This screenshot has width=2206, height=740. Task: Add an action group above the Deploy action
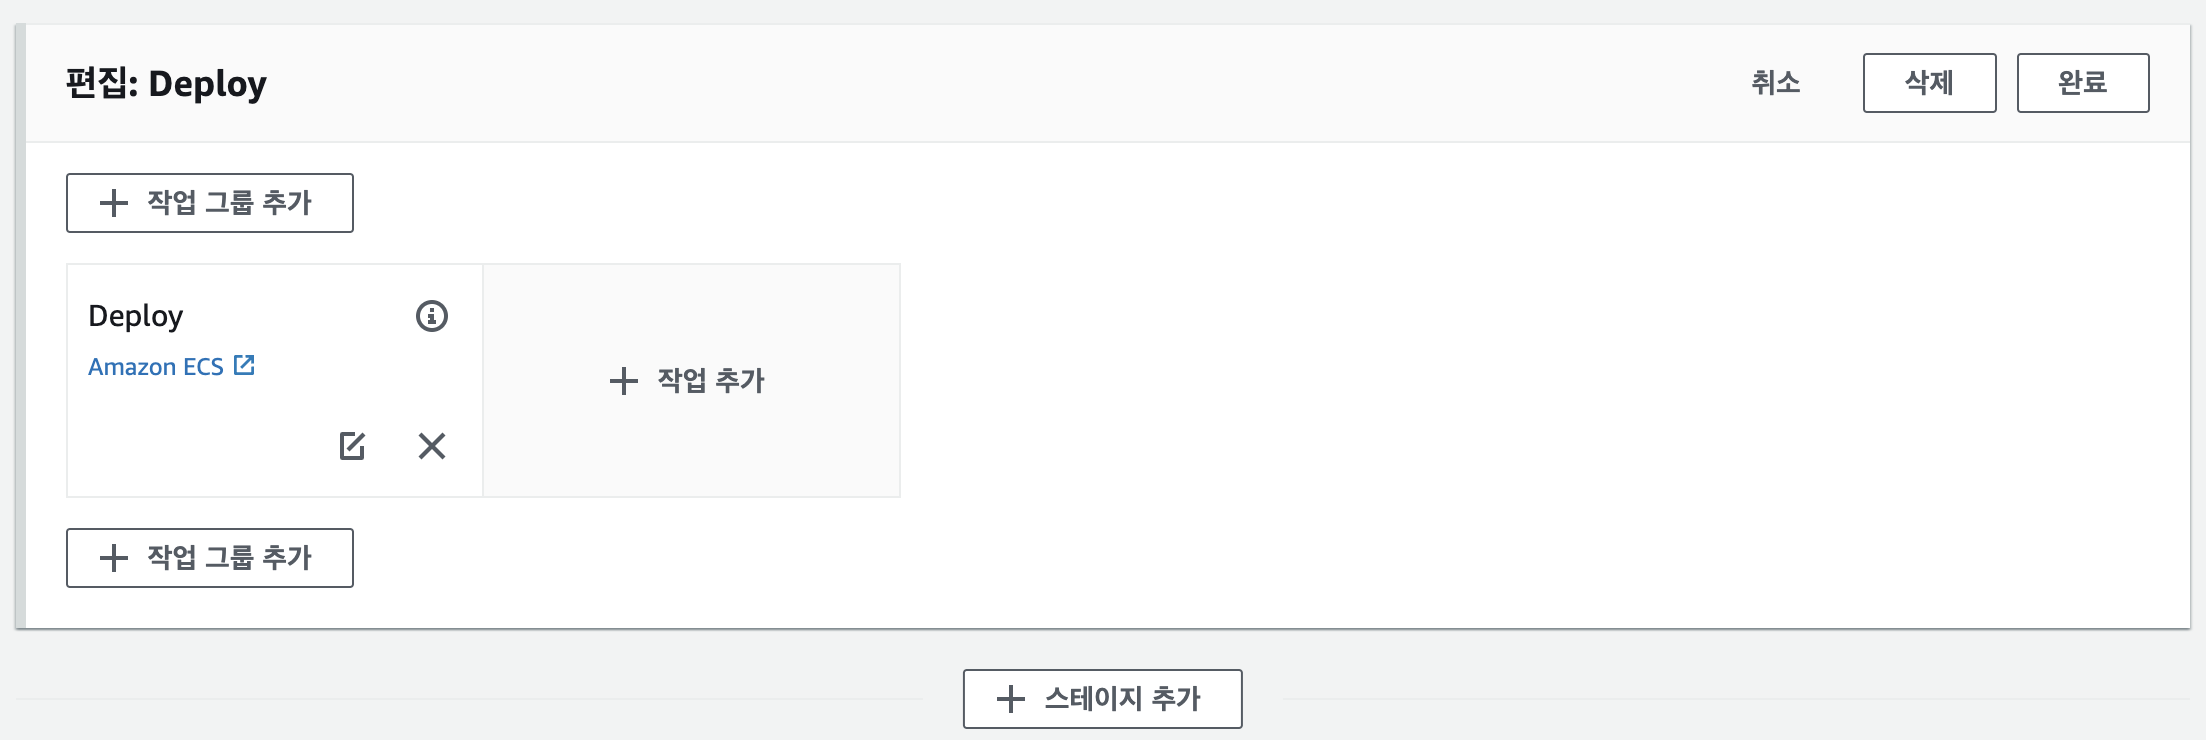[209, 202]
